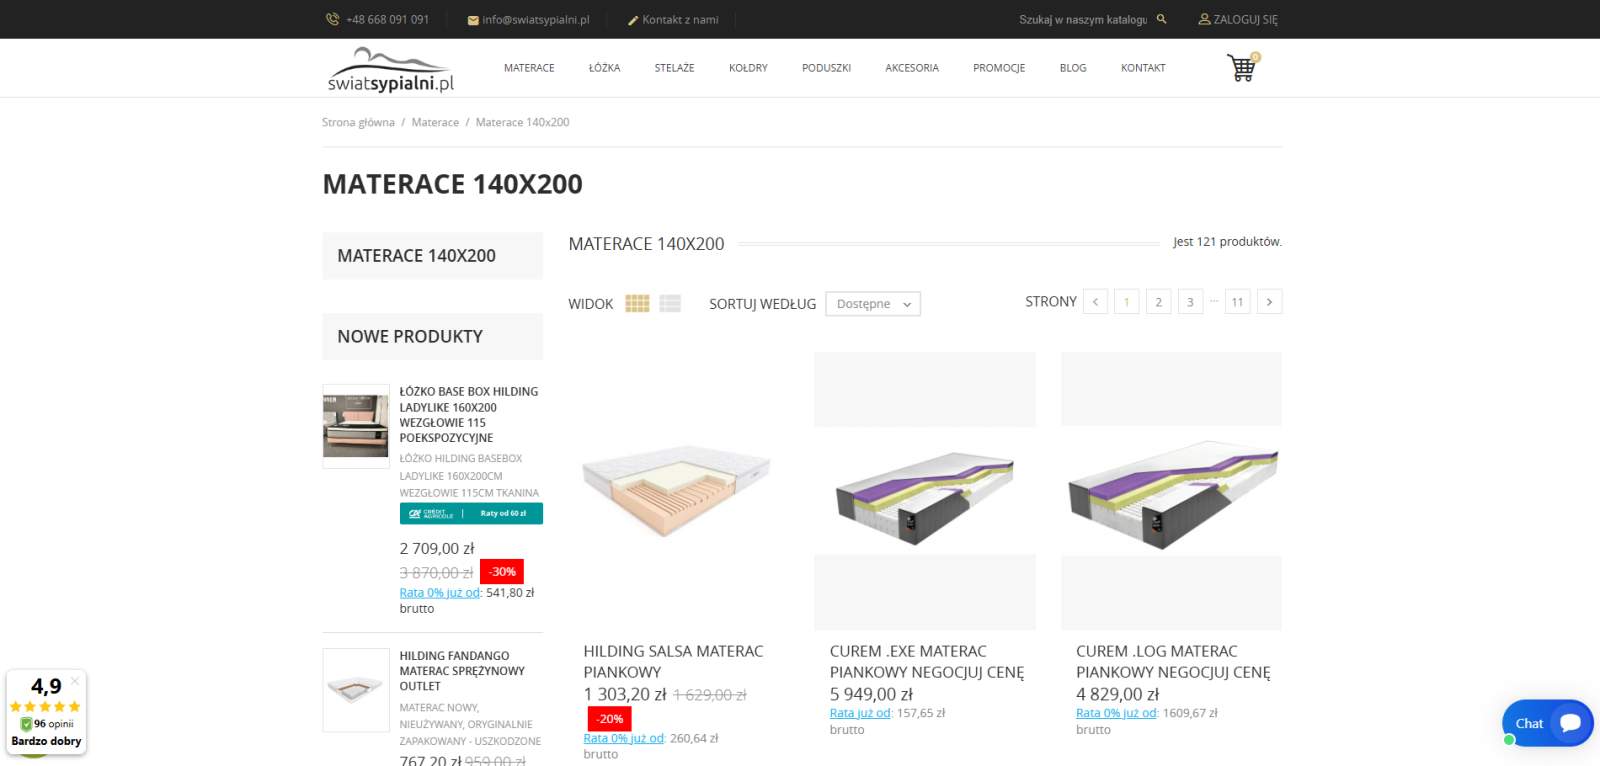Open HILDING FANDANGO MATERAC SPRĘŻYNOWY OUTLET title
1600x766 pixels.
(462, 671)
